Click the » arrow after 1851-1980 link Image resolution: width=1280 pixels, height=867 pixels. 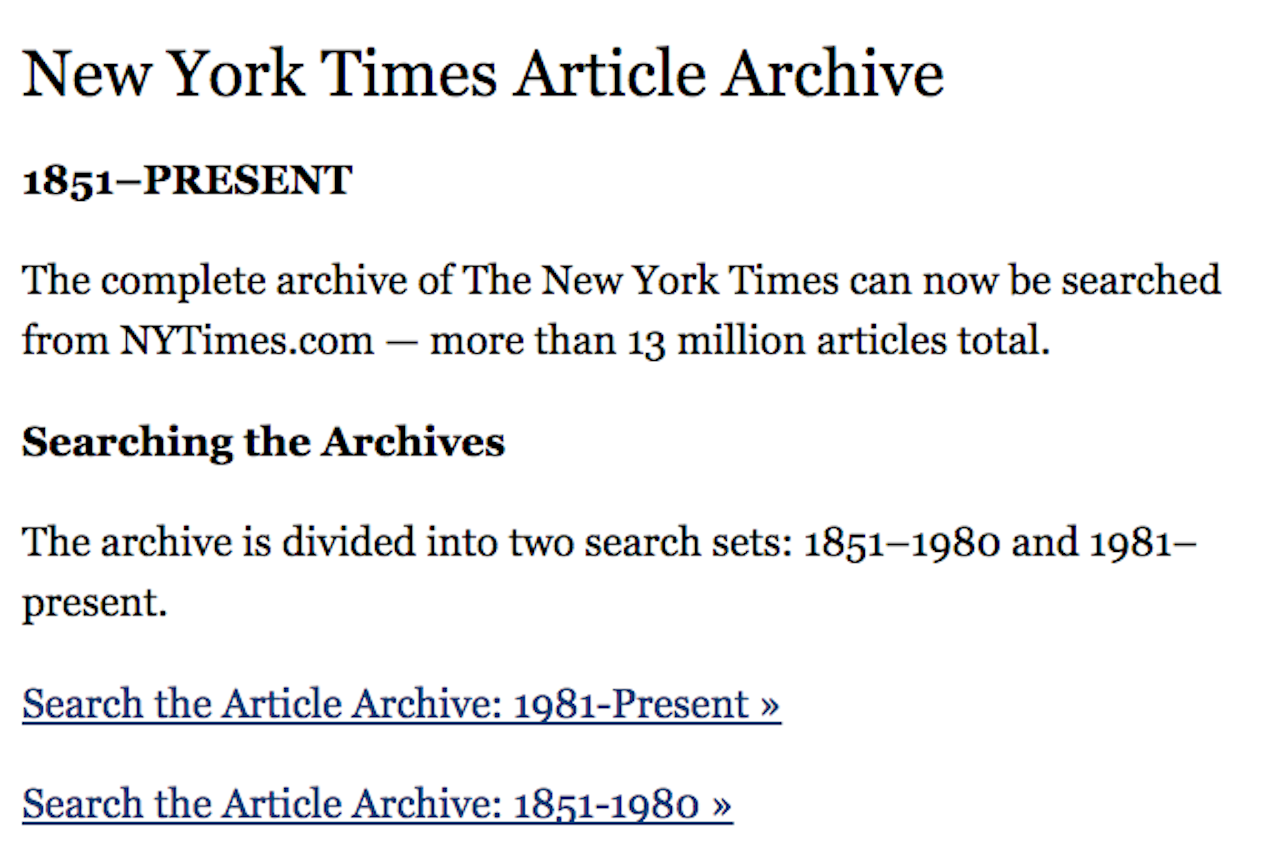pyautogui.click(x=721, y=804)
